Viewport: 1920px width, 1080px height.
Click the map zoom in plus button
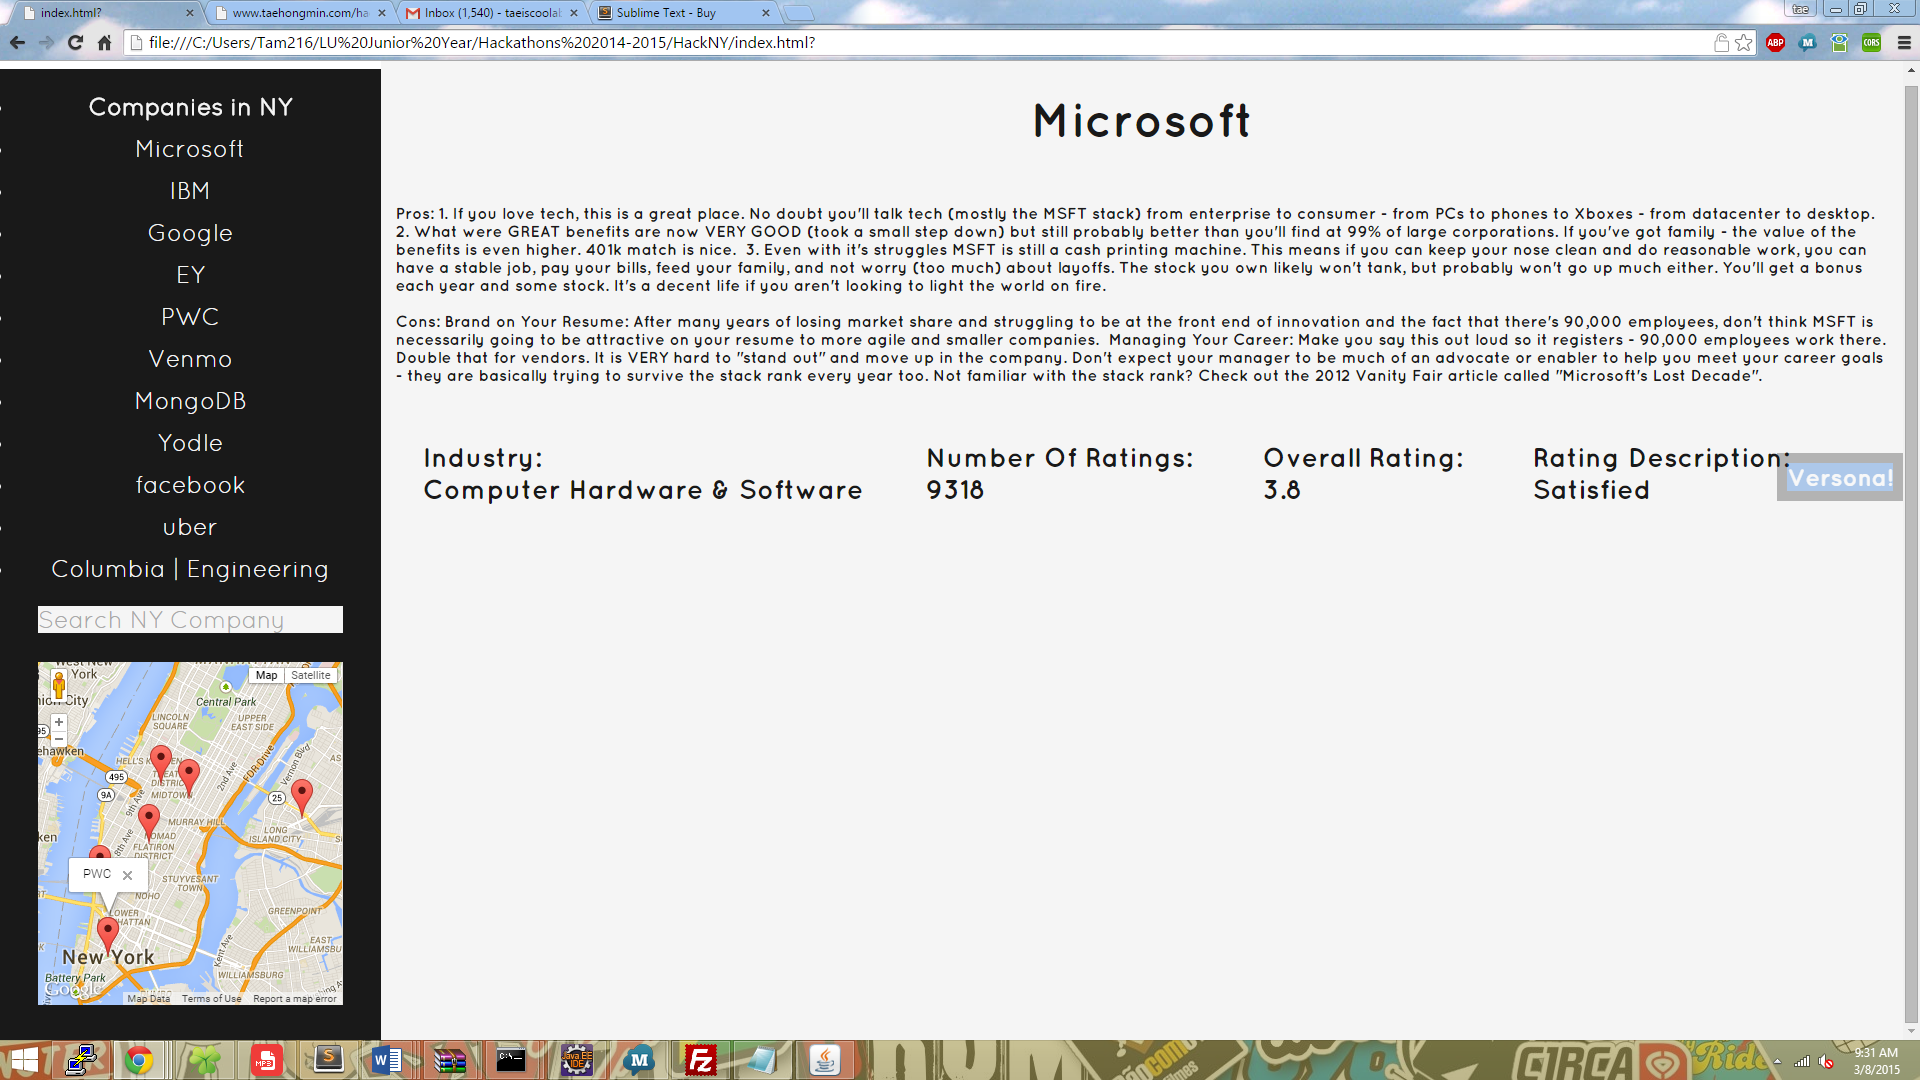click(59, 722)
